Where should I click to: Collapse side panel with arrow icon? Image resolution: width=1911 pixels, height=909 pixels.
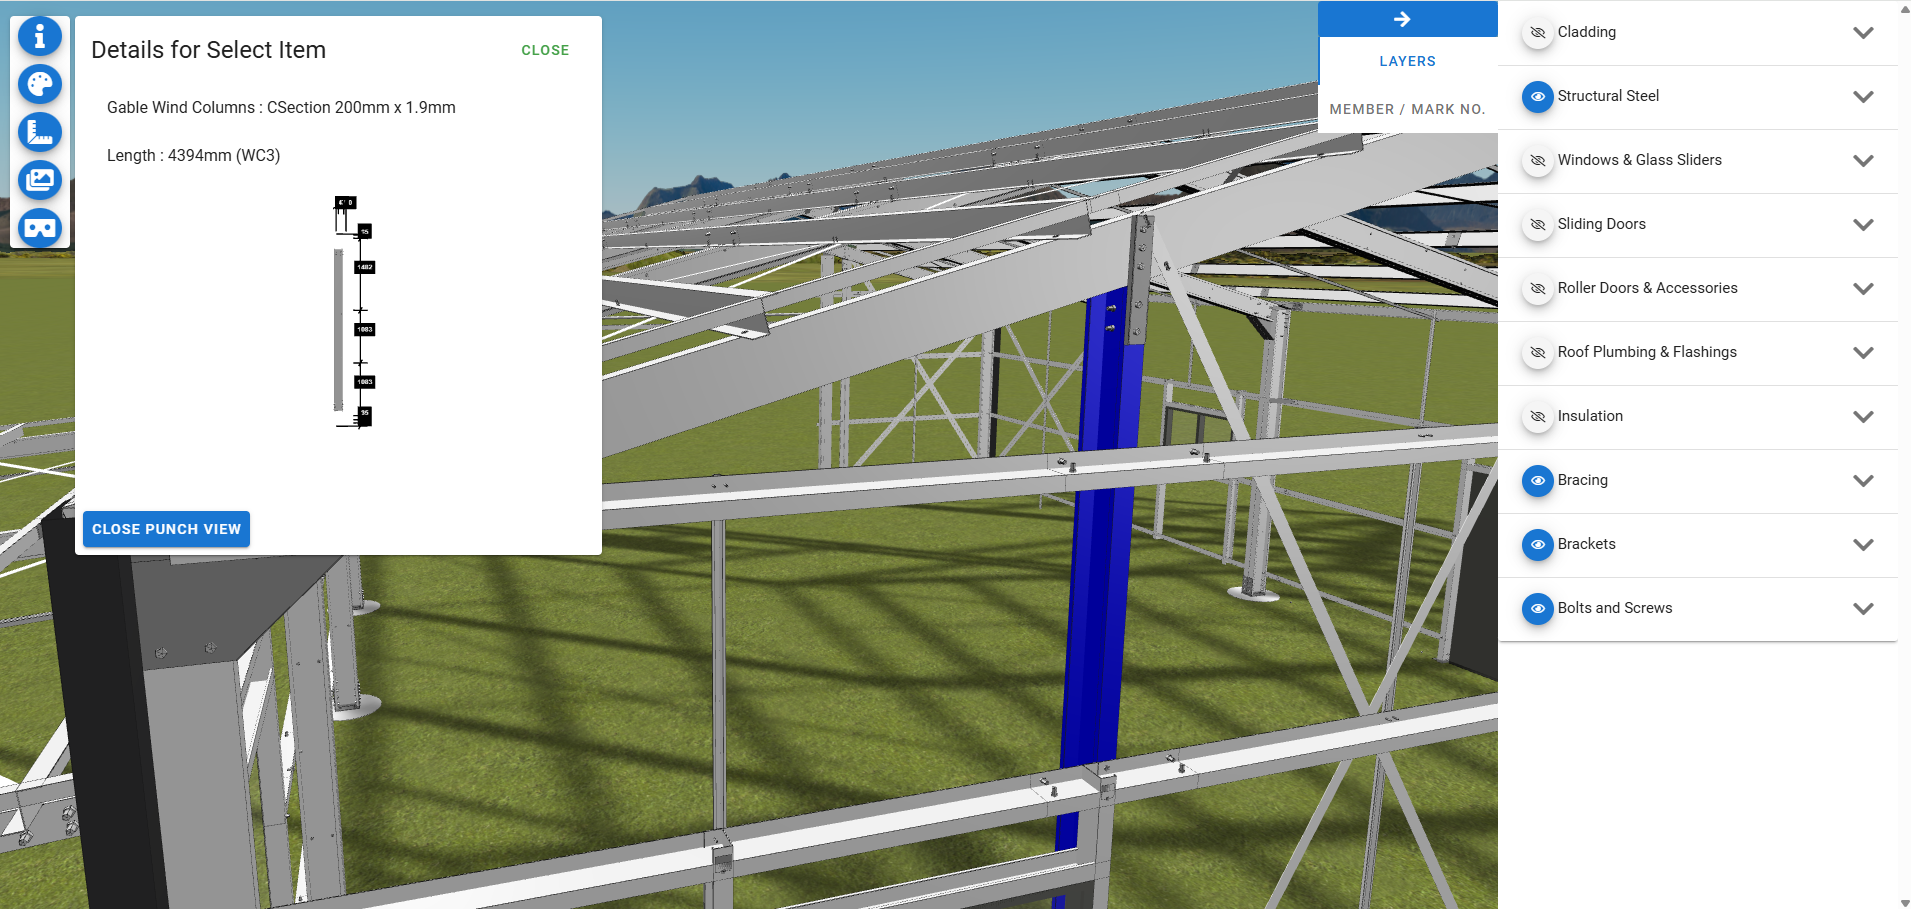pos(1402,19)
